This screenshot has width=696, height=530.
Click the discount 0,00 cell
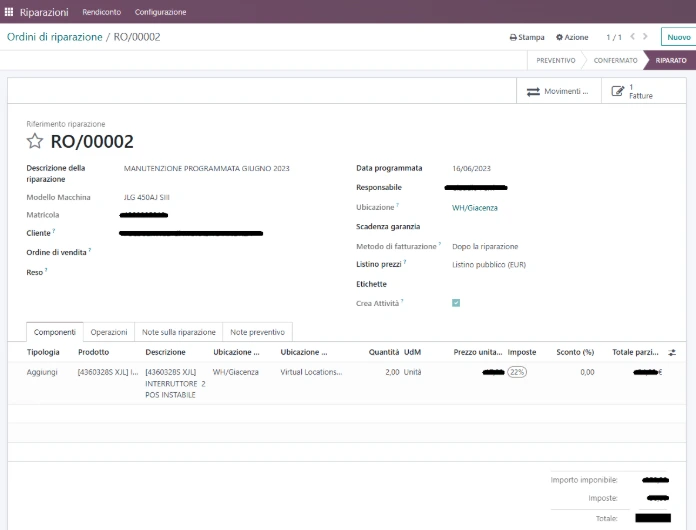pos(587,372)
